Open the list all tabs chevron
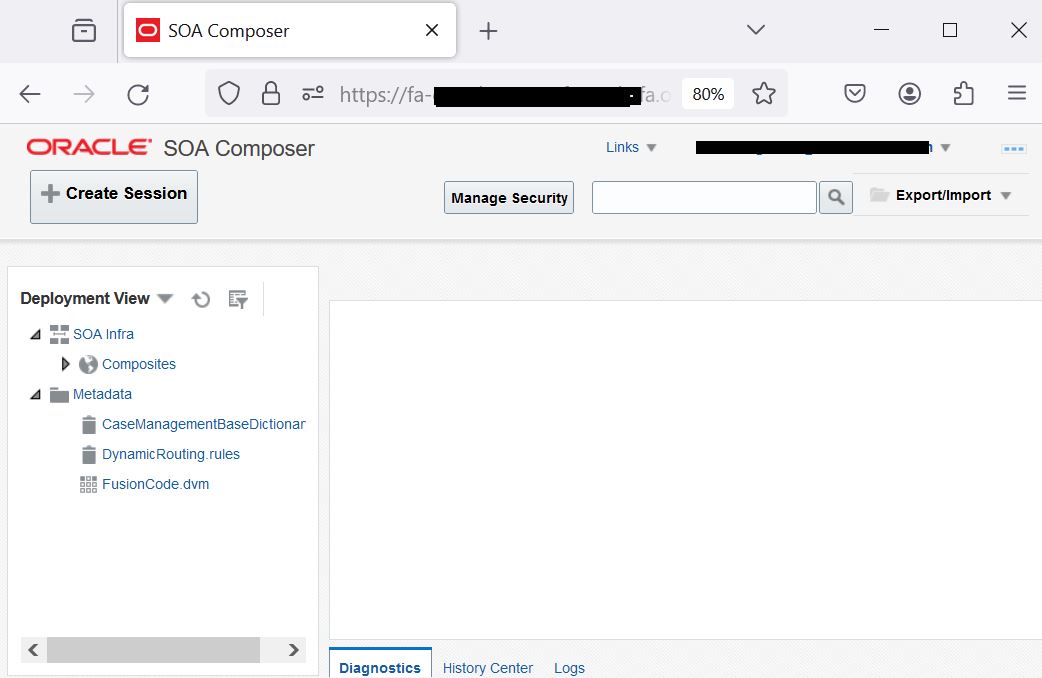 [756, 30]
